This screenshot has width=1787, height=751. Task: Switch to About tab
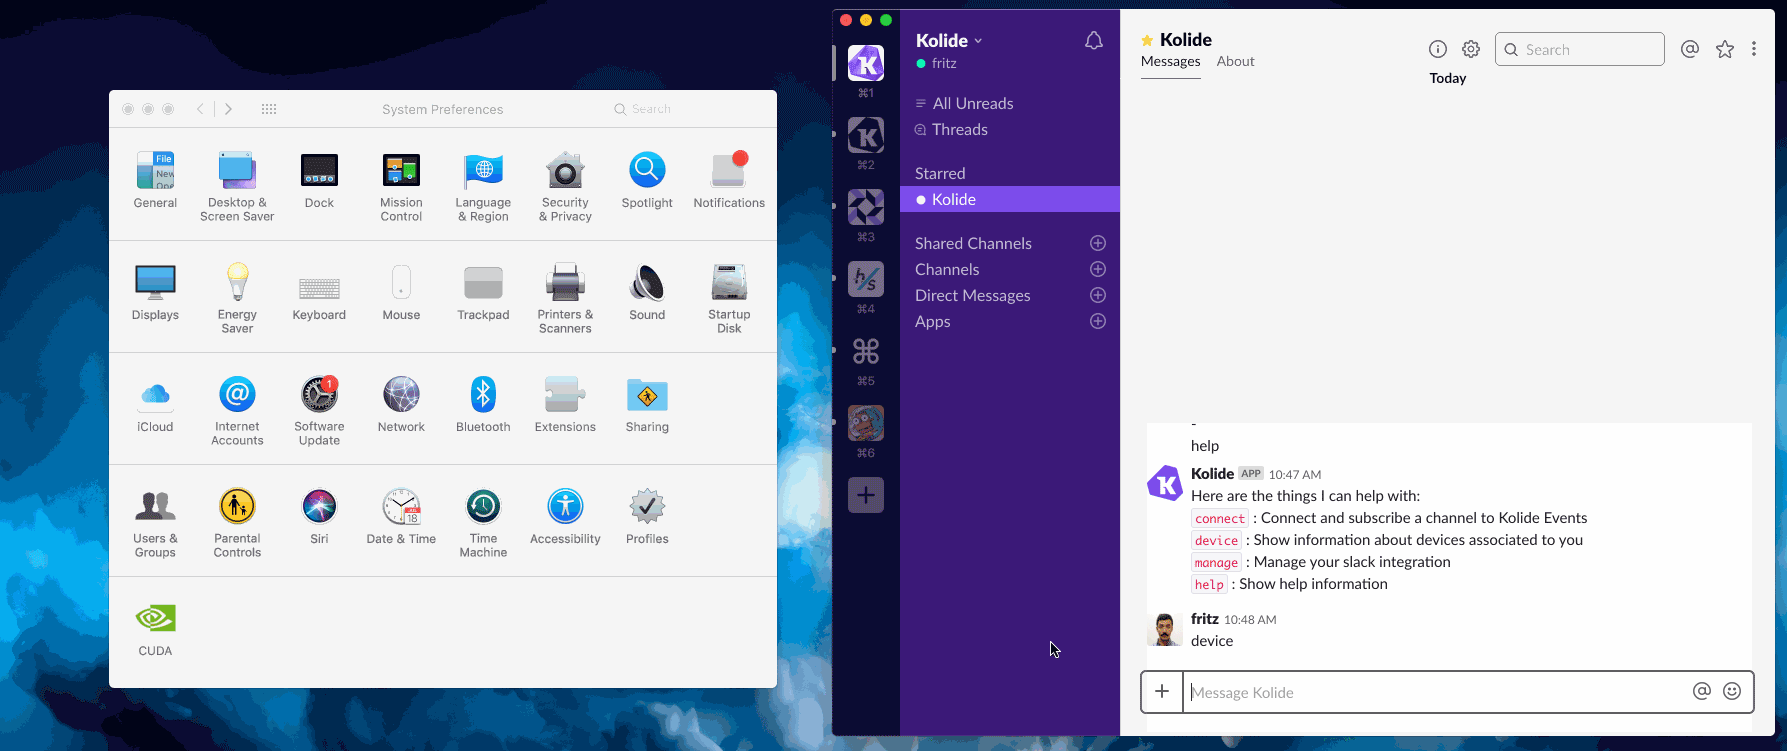coord(1235,61)
